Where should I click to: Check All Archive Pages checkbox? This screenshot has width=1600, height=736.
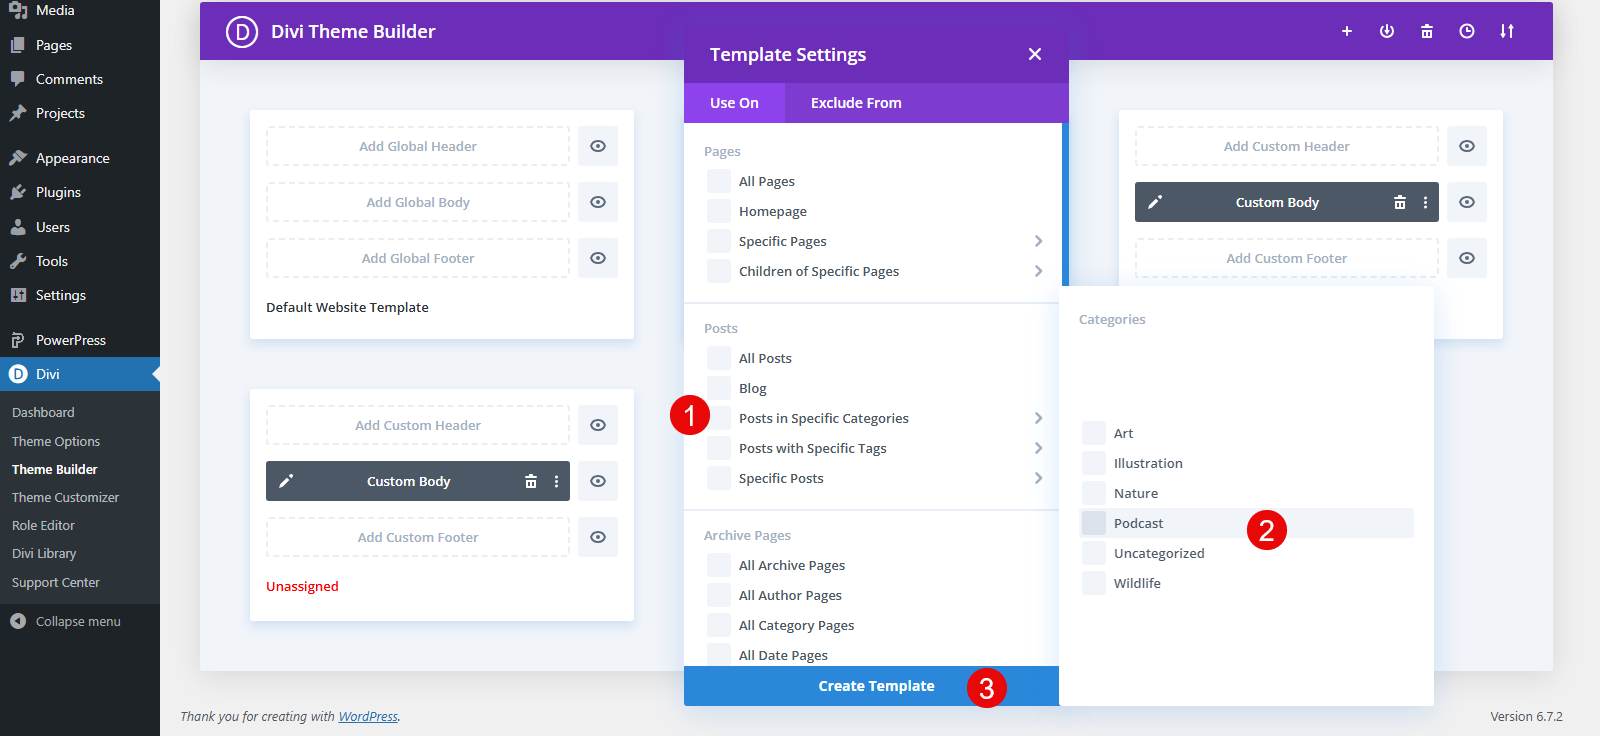click(719, 565)
